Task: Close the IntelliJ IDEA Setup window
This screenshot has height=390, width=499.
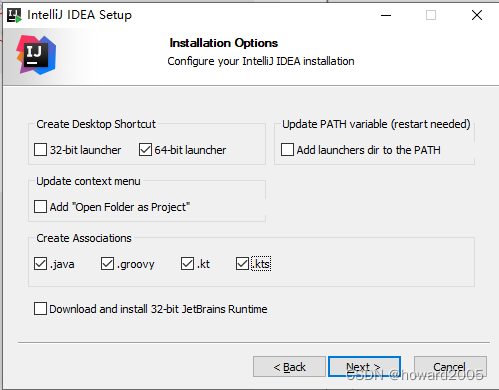Action: tap(477, 15)
